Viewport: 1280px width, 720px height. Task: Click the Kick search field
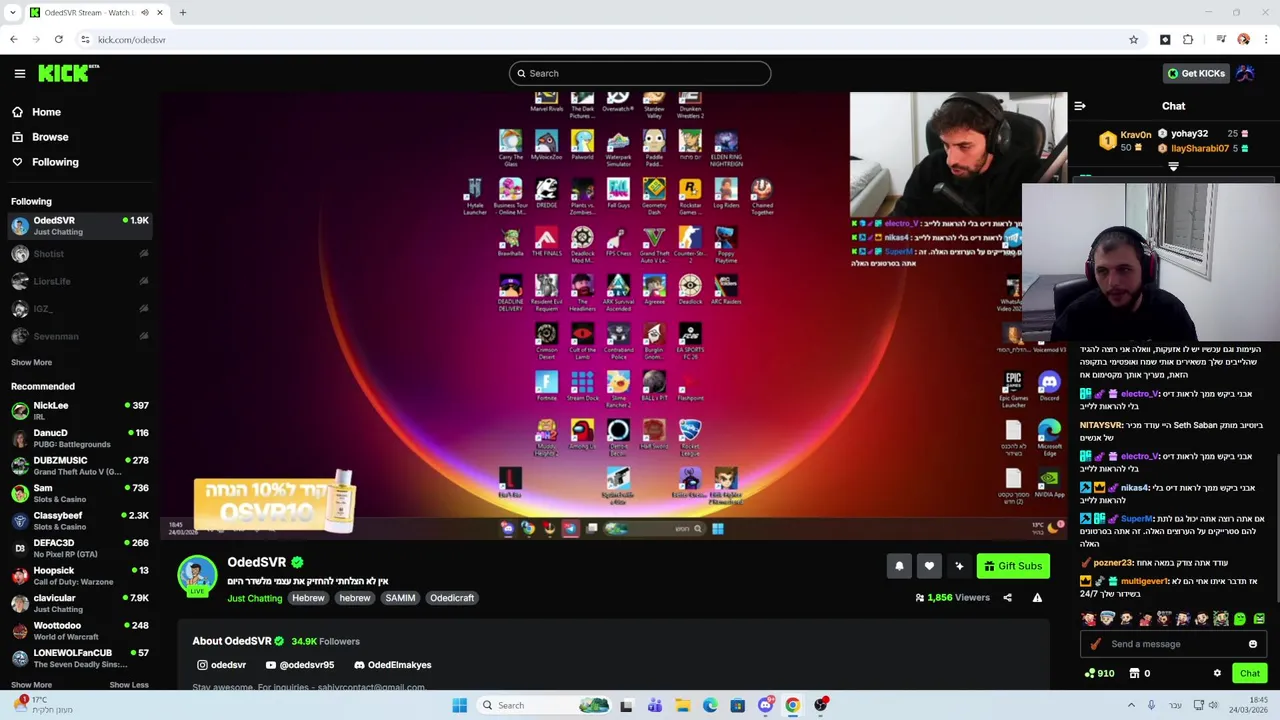coord(640,73)
